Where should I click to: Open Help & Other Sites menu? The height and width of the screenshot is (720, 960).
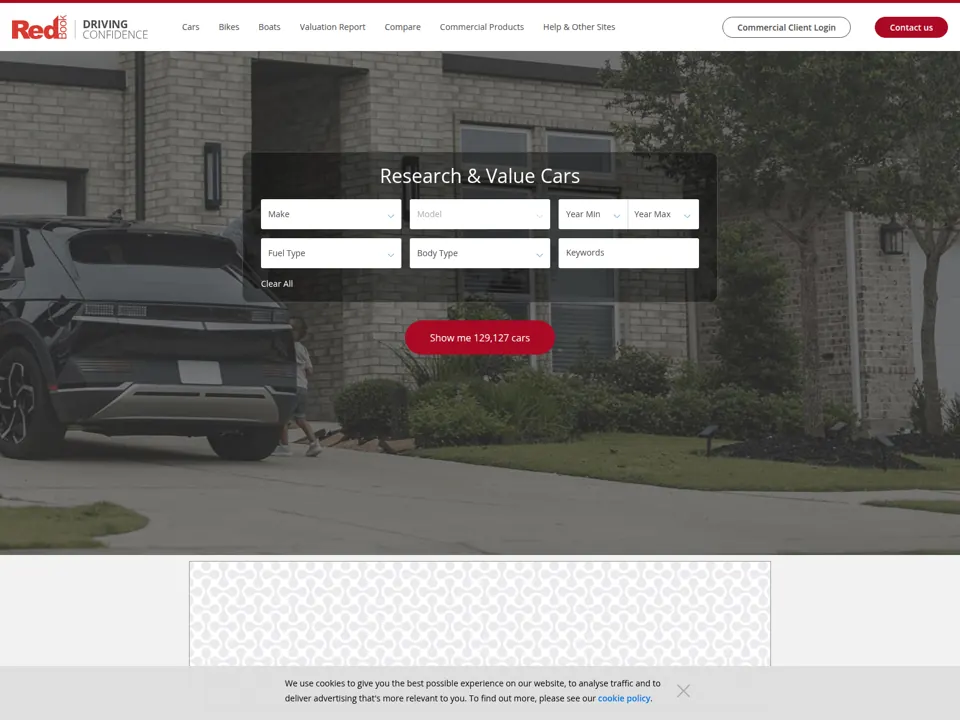[579, 27]
